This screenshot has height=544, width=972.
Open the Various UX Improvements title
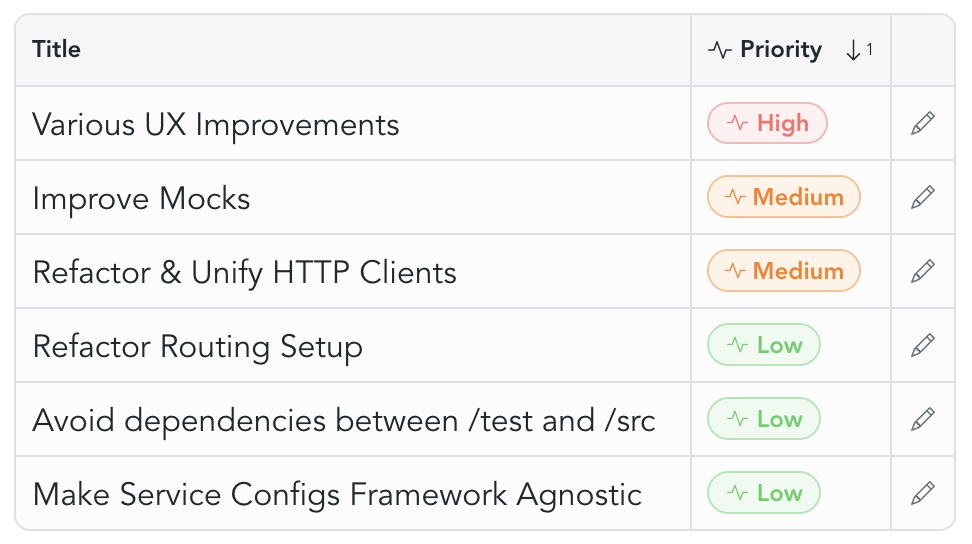tap(216, 125)
